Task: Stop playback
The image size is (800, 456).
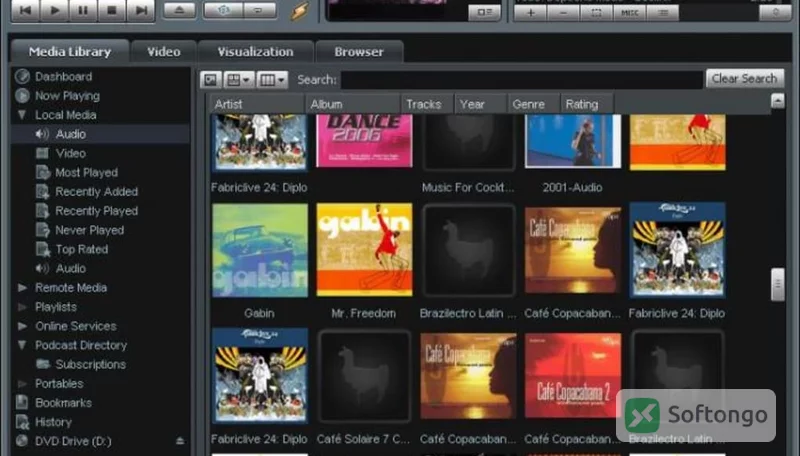Action: pyautogui.click(x=112, y=10)
